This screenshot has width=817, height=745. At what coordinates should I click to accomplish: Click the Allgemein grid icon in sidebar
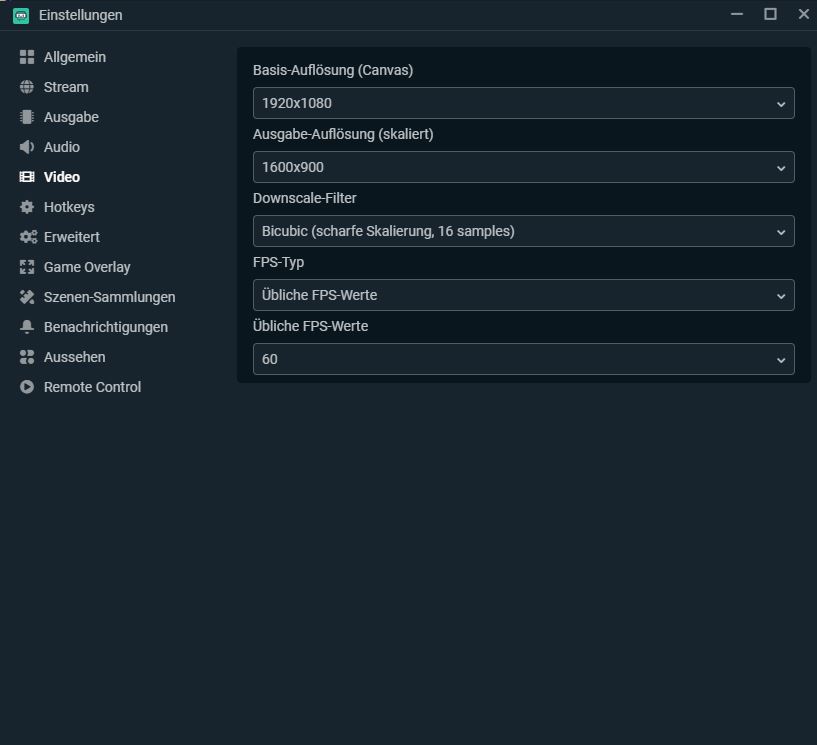pos(27,57)
